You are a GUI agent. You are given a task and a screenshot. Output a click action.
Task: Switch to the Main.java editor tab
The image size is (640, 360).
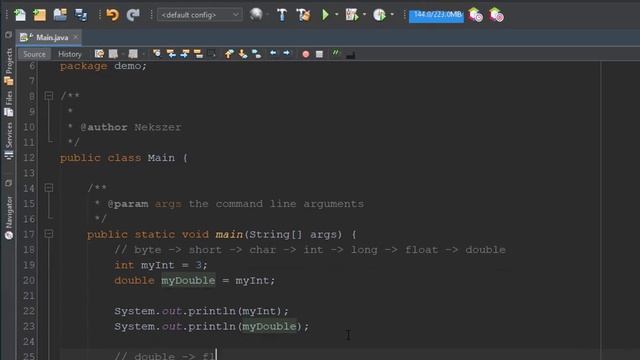tap(48, 38)
